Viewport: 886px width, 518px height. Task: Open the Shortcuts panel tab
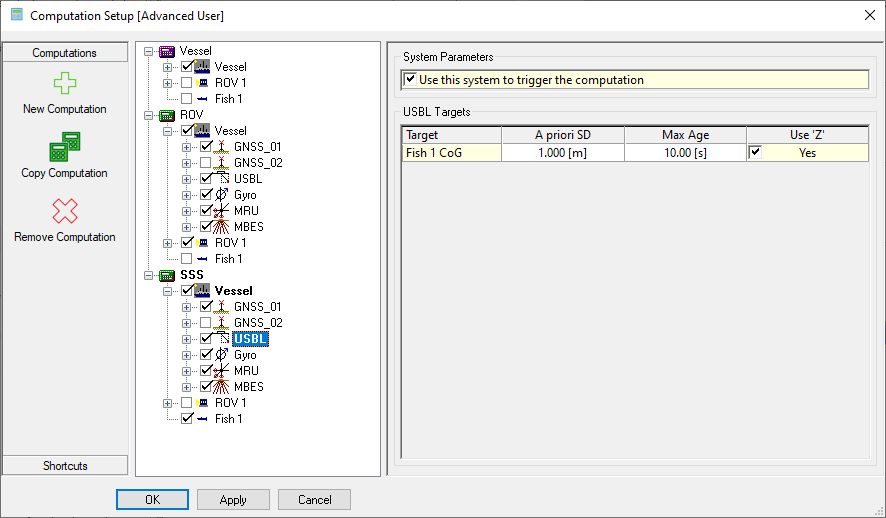point(65,465)
